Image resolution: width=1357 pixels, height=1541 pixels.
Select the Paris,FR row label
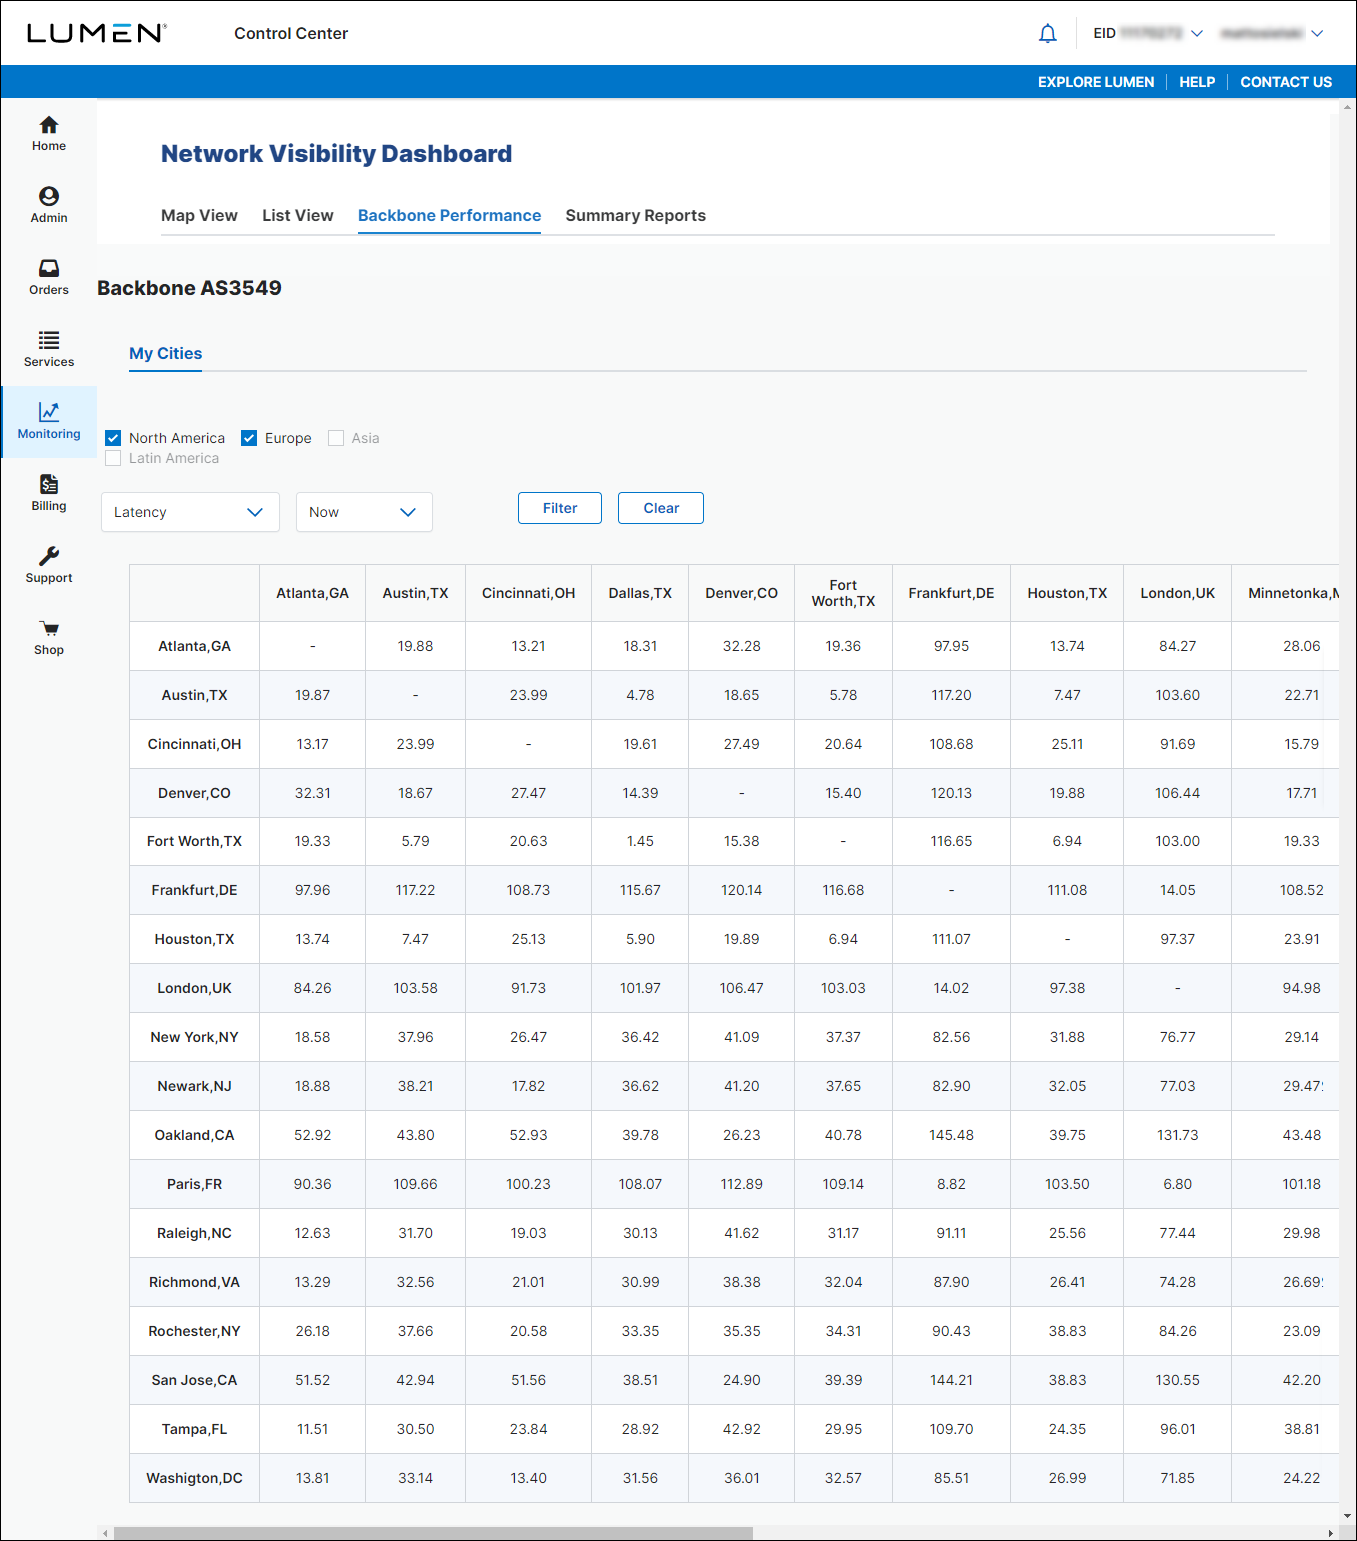click(194, 1184)
